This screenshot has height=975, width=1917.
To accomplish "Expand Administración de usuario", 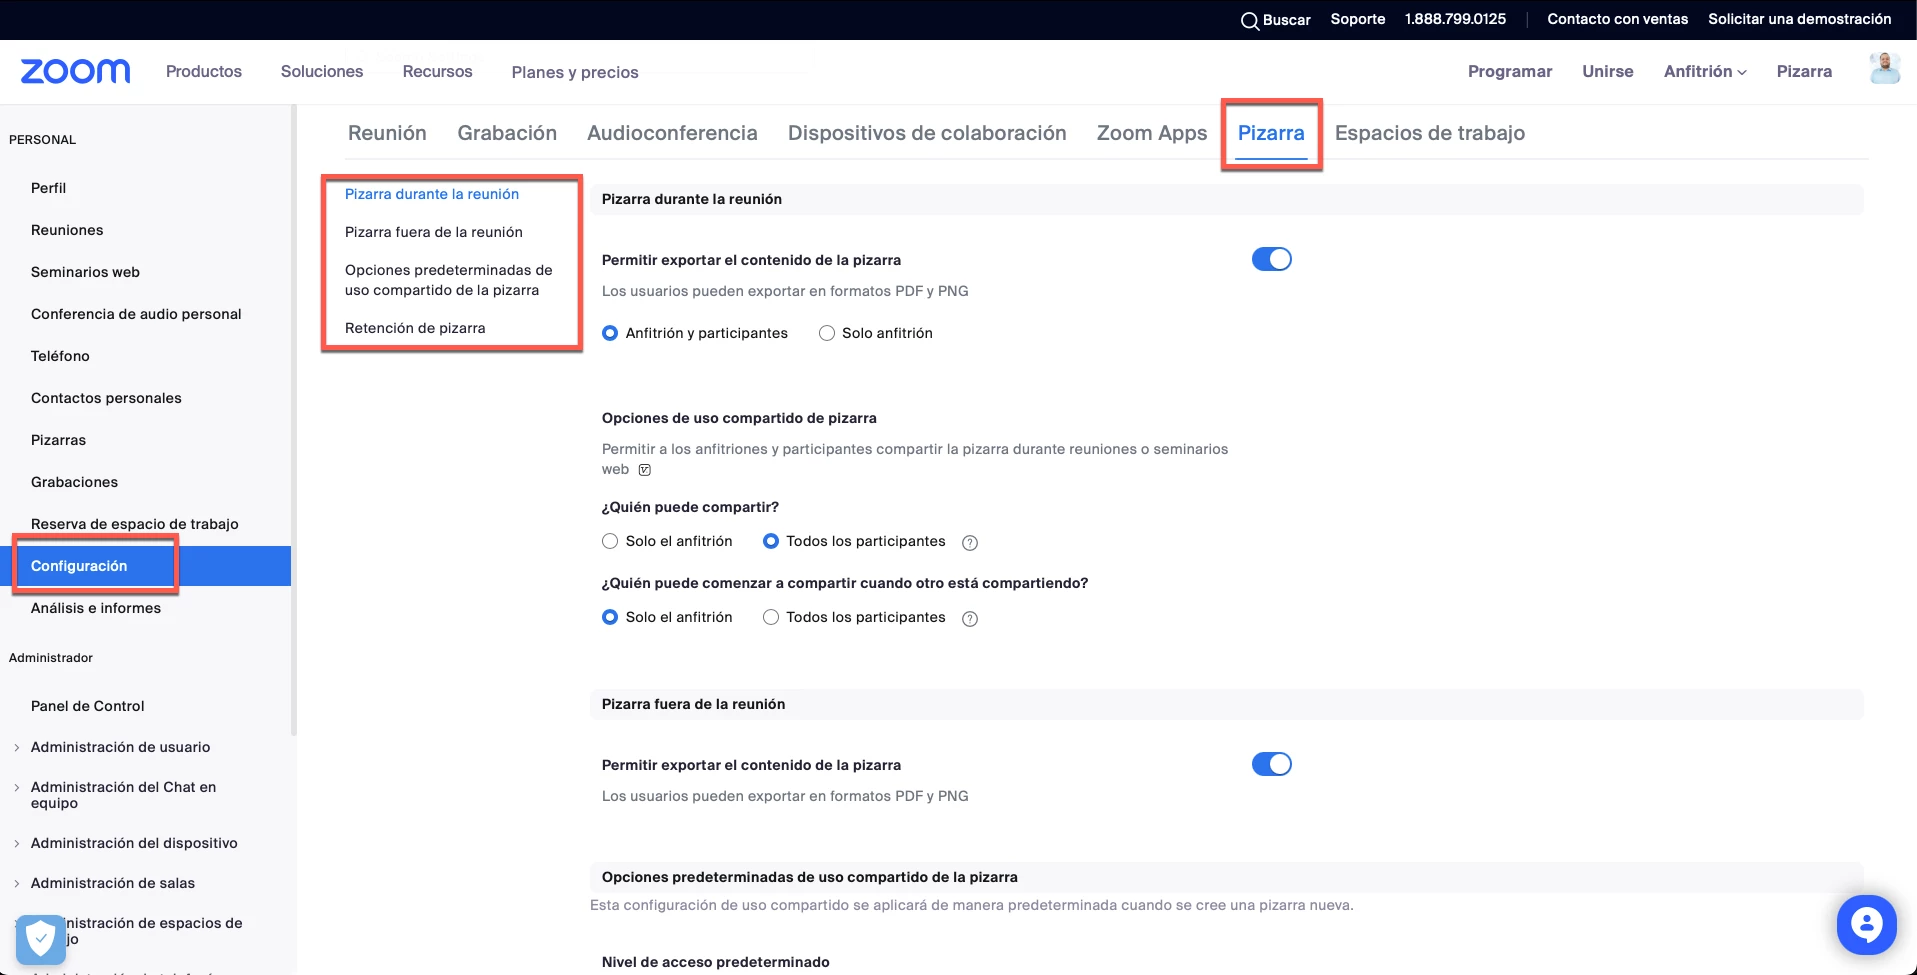I will [16, 747].
